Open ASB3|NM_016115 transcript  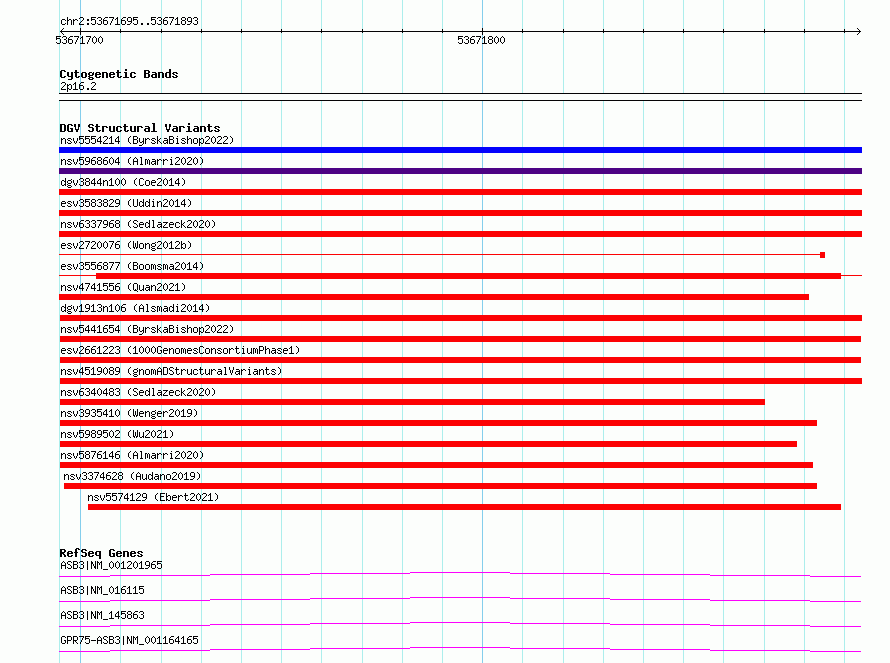pyautogui.click(x=102, y=590)
